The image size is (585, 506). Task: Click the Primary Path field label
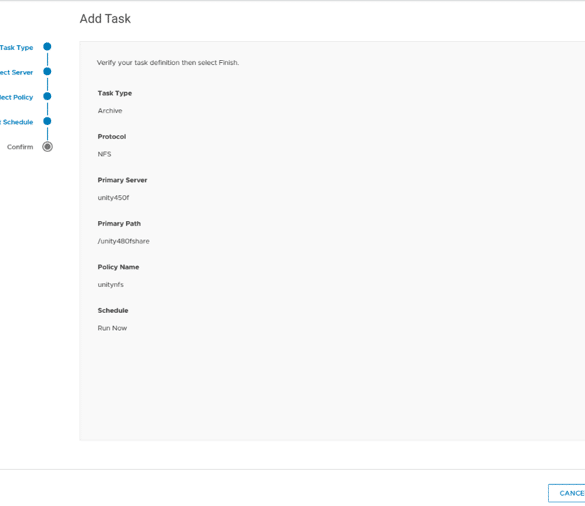point(119,224)
